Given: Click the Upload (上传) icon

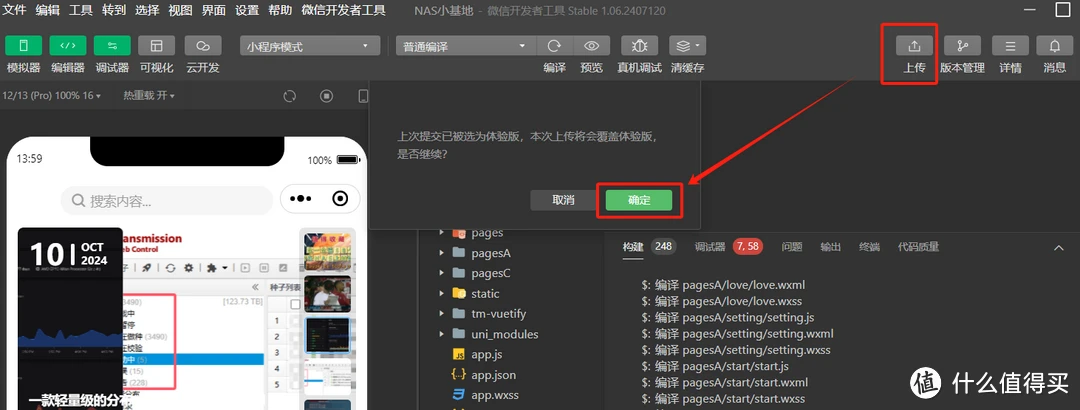Looking at the screenshot, I should (913, 46).
